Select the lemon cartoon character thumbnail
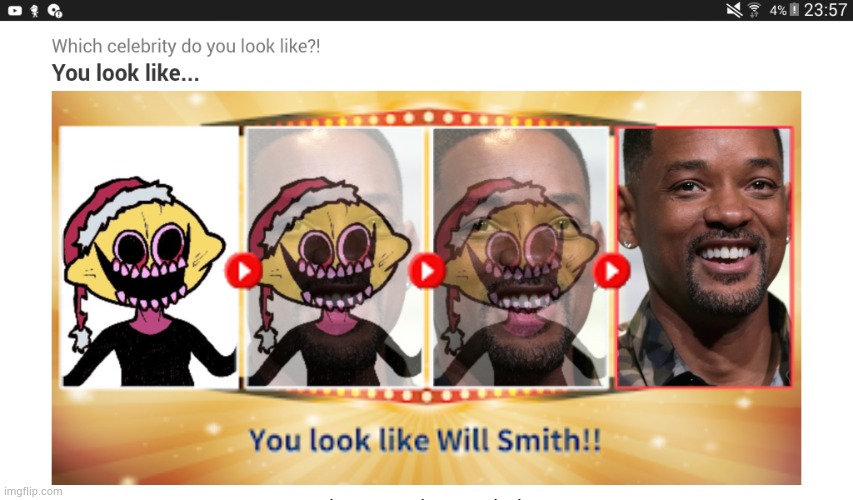The image size is (853, 500). tap(149, 257)
